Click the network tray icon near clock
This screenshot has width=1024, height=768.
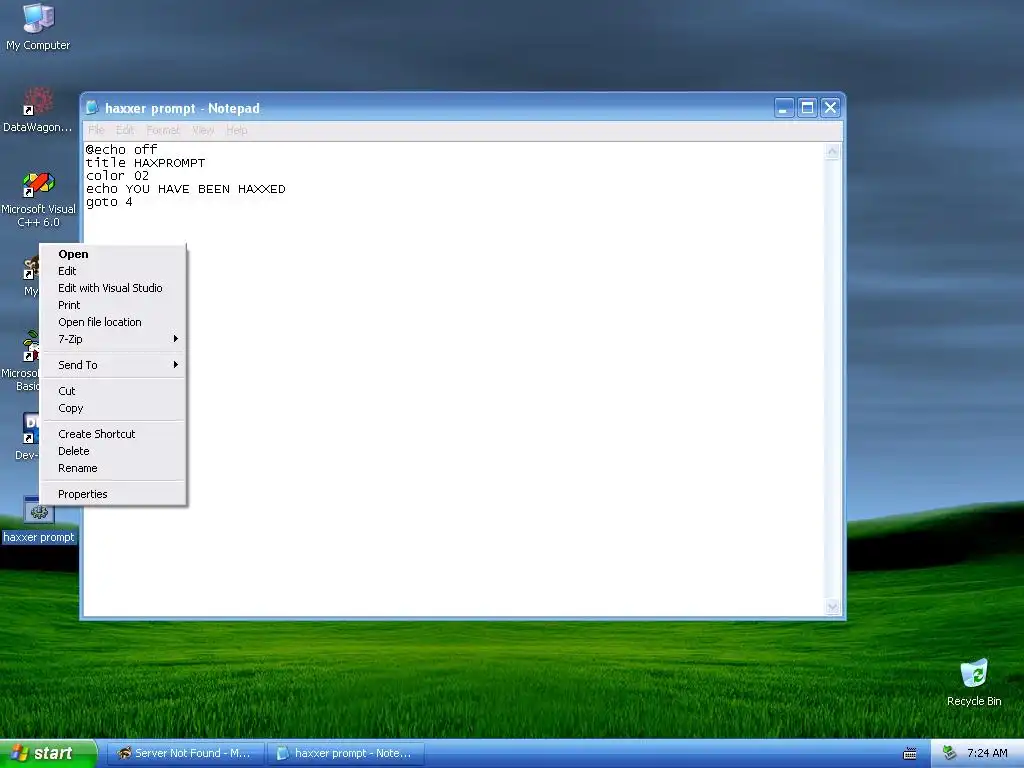click(950, 753)
